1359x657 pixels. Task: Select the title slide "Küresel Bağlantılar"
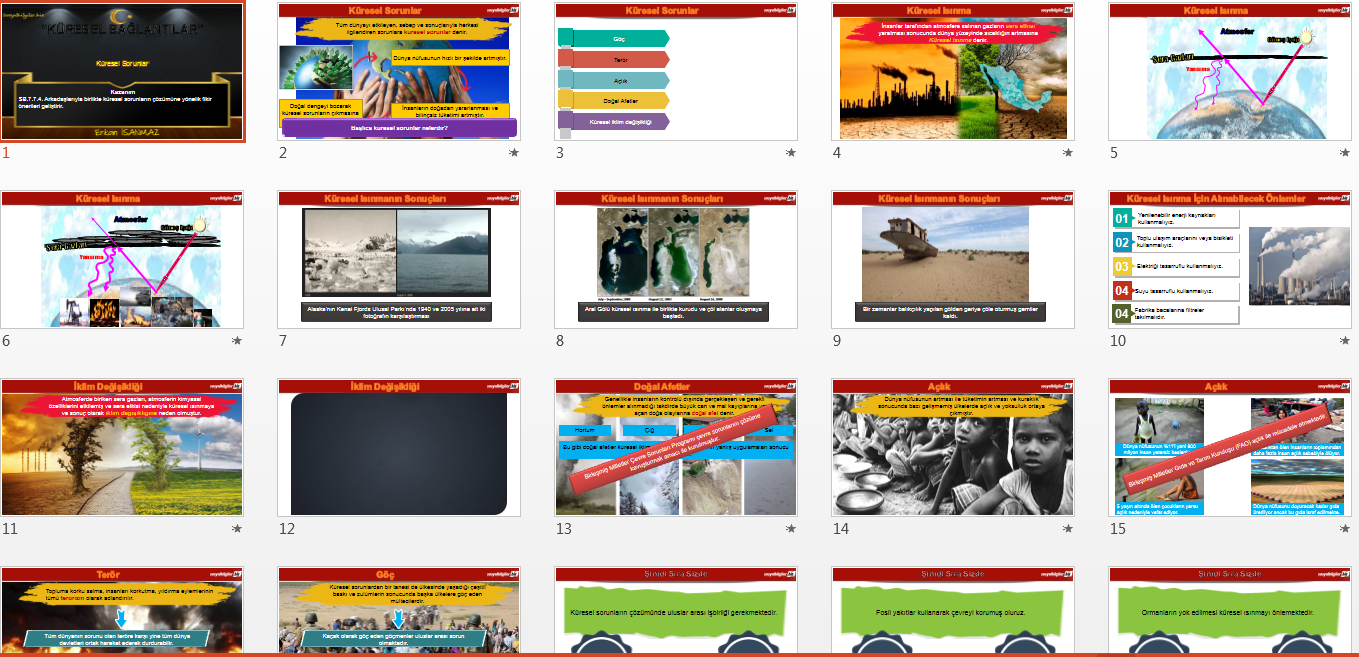[122, 72]
